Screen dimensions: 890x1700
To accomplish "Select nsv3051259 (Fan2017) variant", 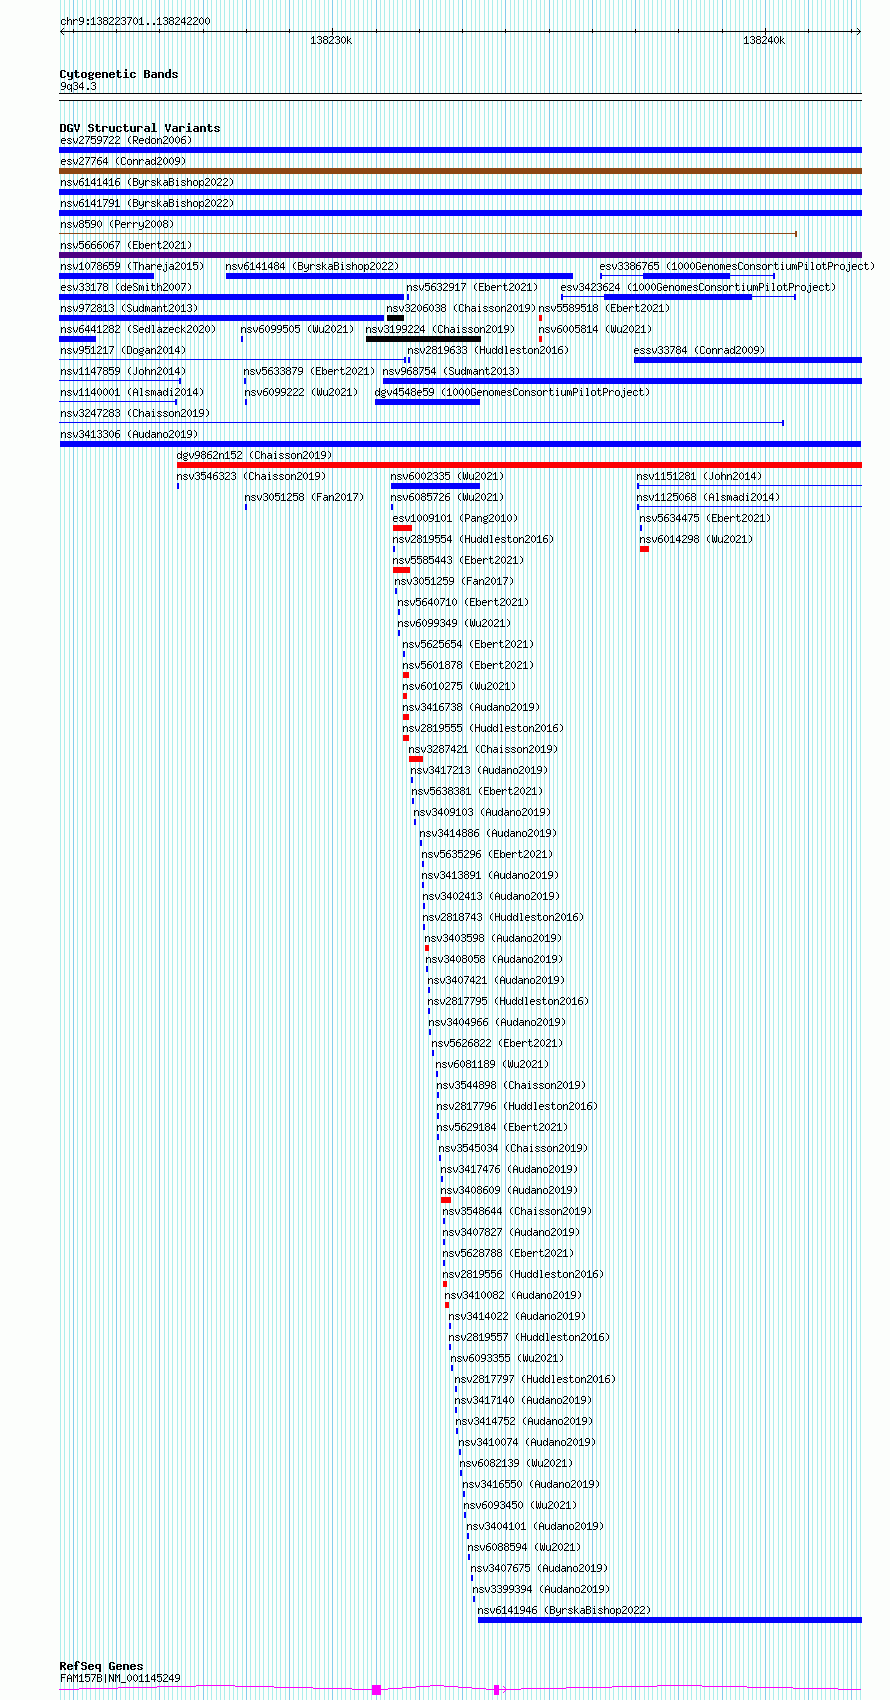I will coord(454,581).
